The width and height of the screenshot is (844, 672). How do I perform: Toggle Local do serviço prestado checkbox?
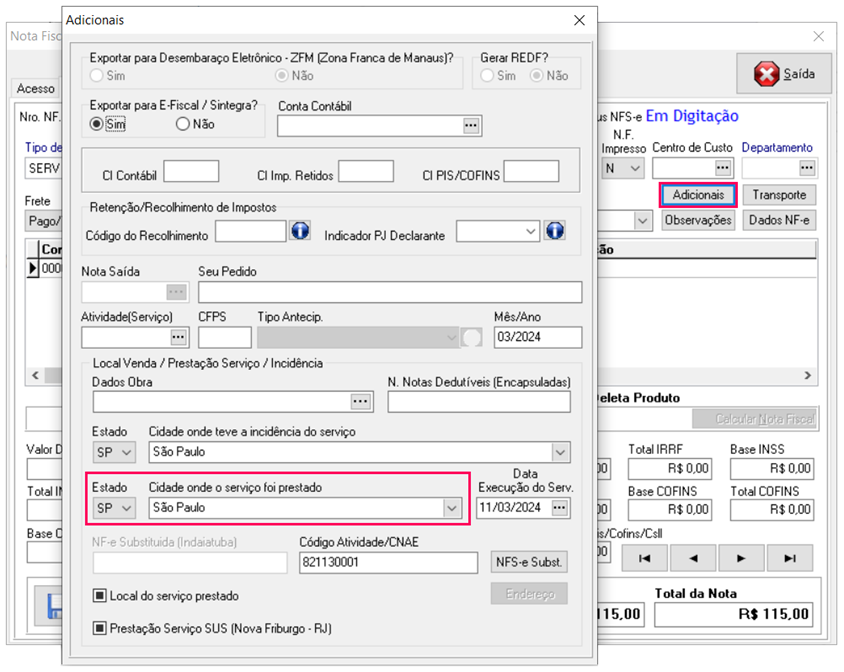tap(100, 596)
